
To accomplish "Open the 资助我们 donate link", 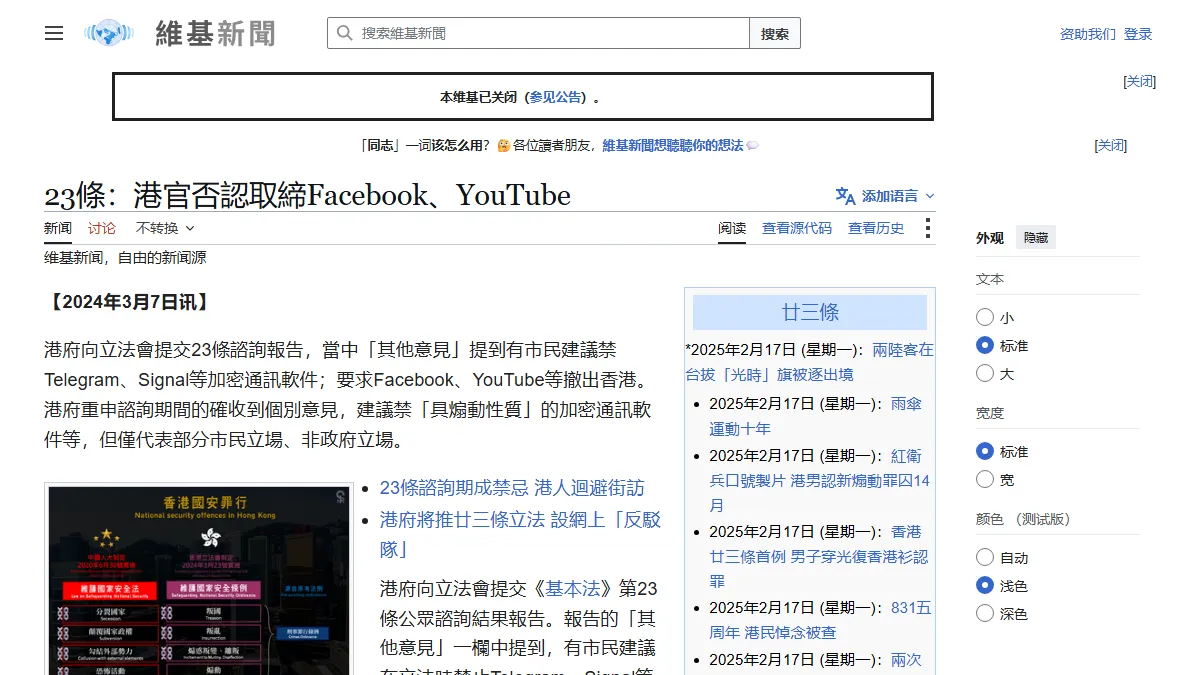I will click(x=1087, y=34).
